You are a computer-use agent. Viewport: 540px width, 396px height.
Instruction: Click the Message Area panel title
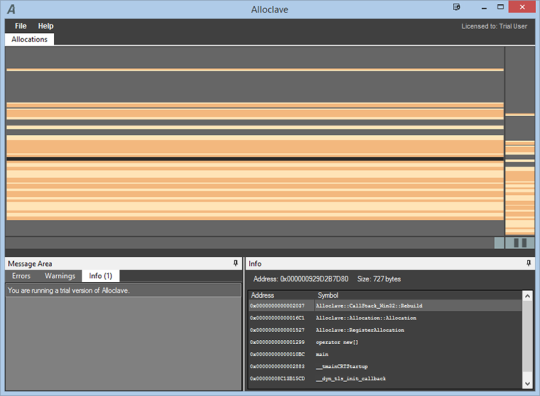pos(30,264)
